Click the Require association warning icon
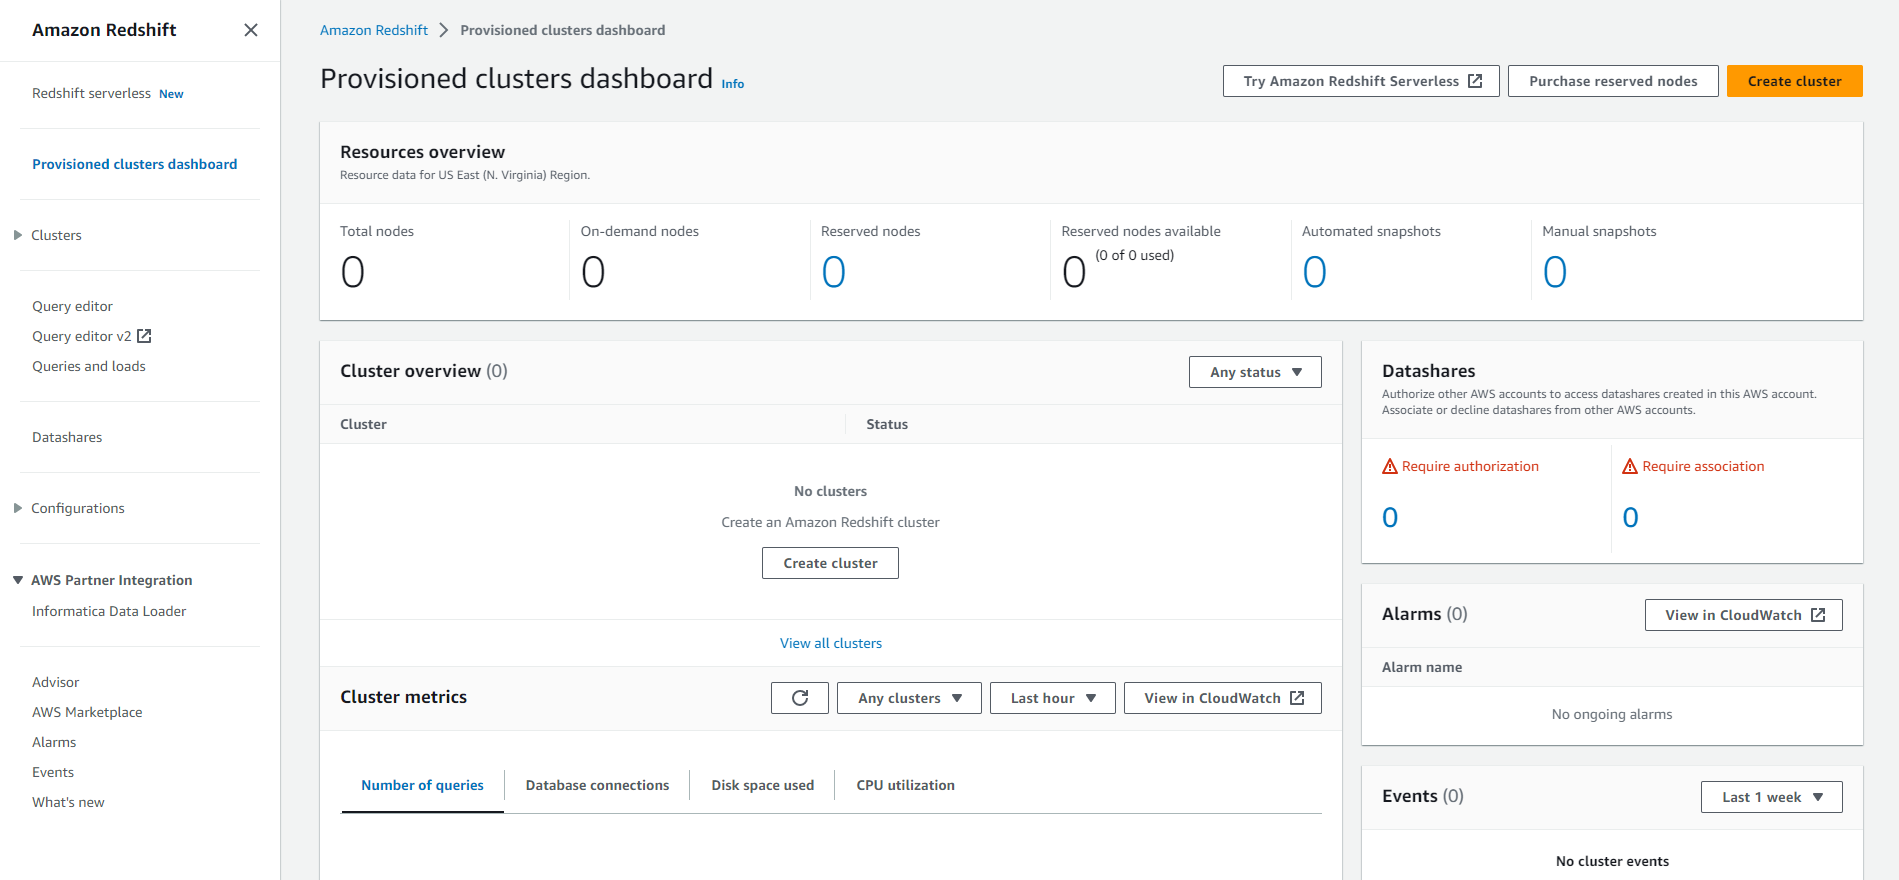Image resolution: width=1899 pixels, height=880 pixels. coord(1630,466)
